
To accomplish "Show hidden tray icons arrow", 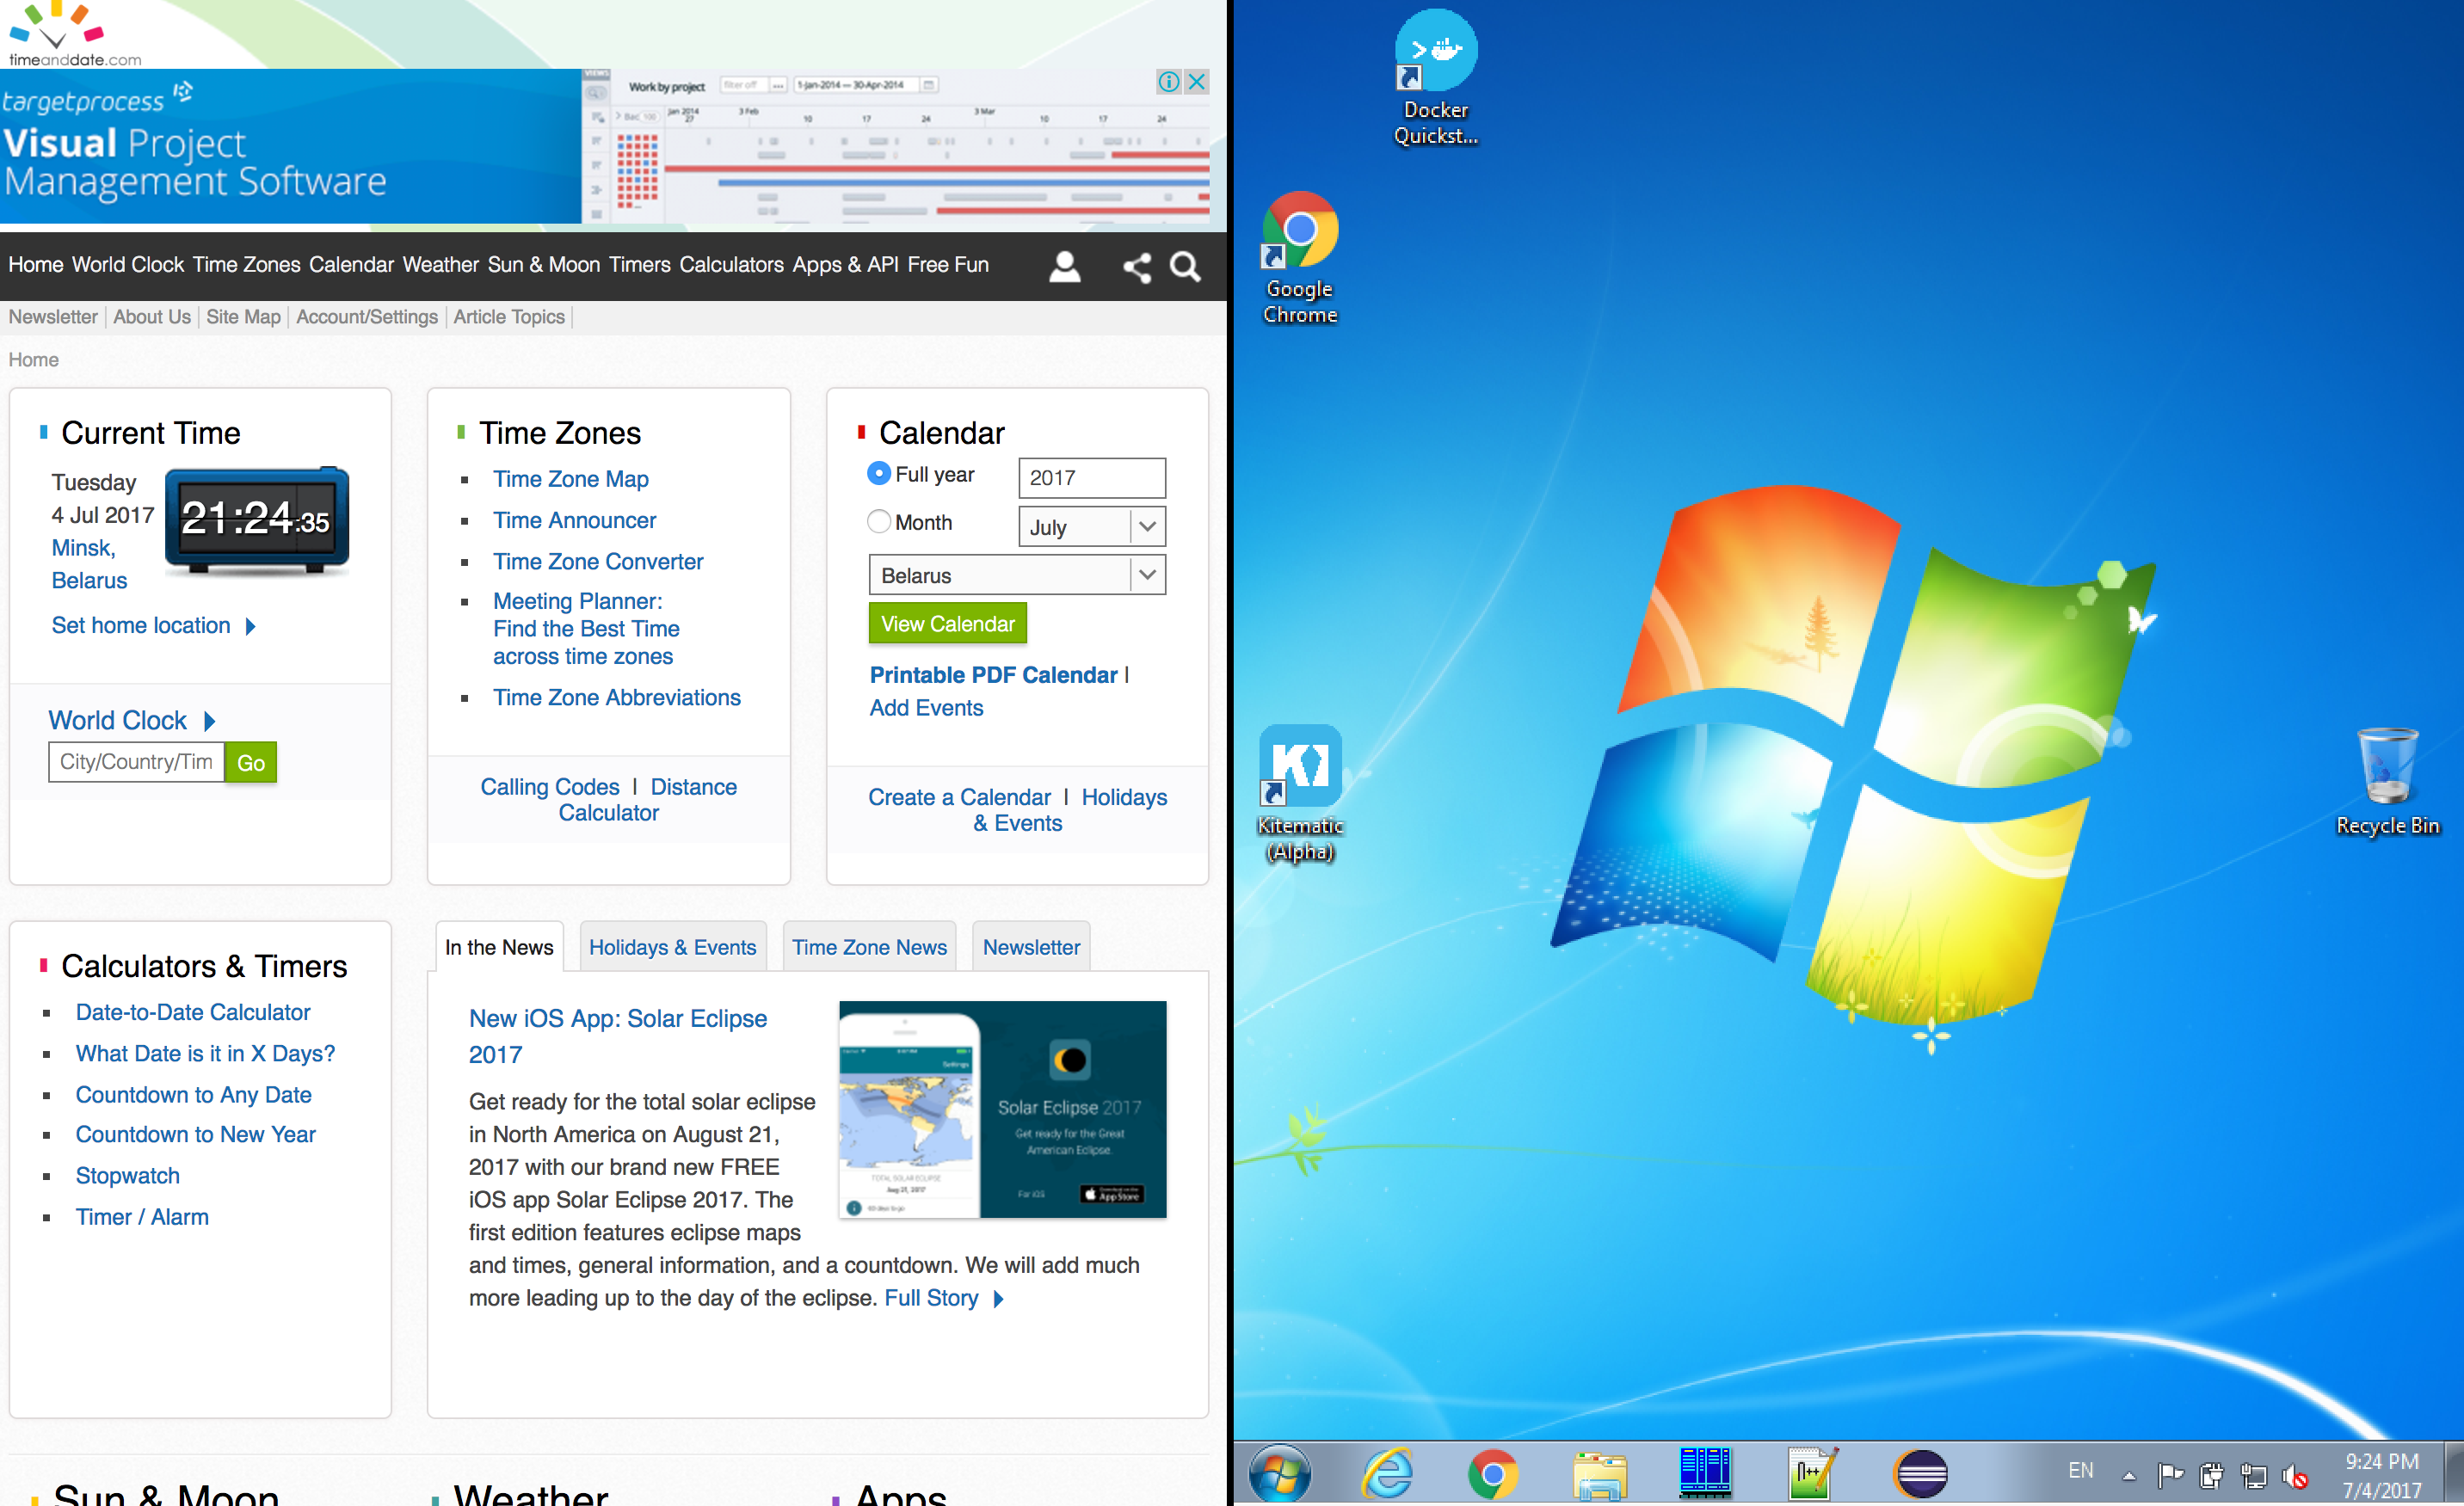I will [x=2129, y=1475].
